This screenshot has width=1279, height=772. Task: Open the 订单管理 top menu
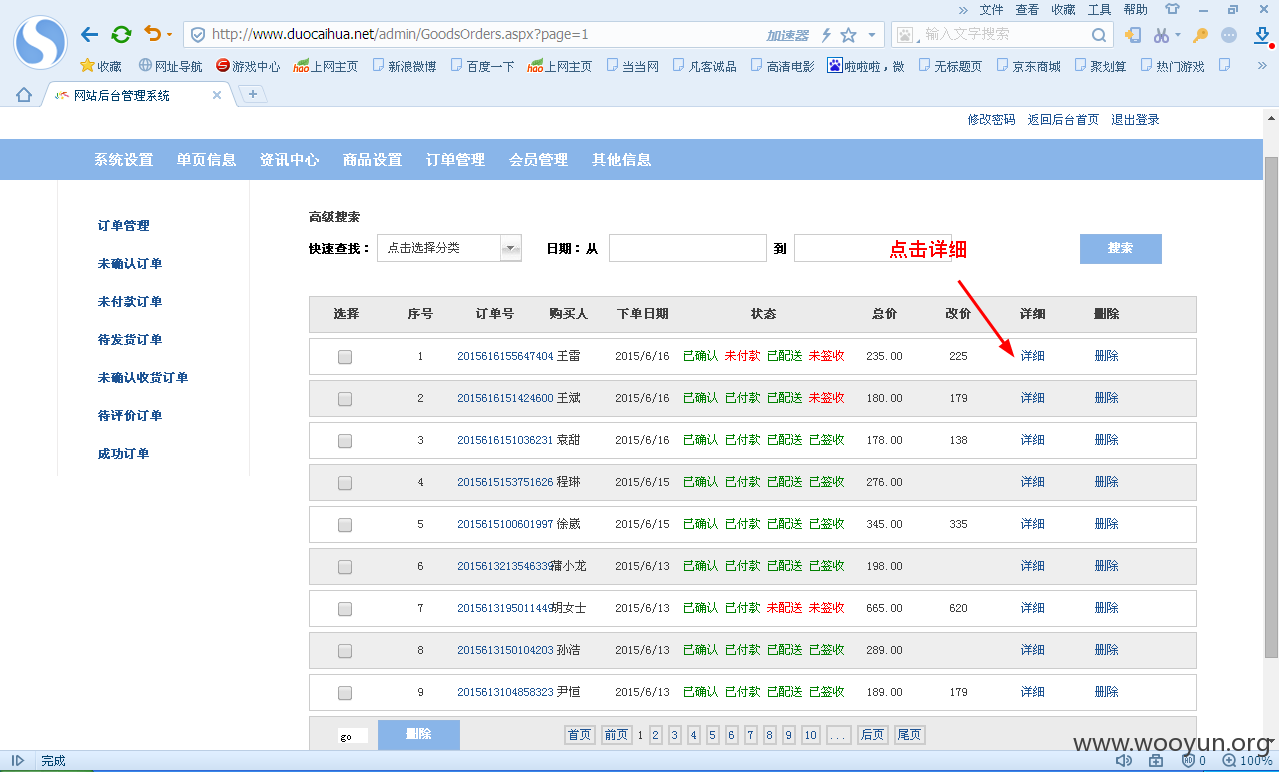[455, 160]
